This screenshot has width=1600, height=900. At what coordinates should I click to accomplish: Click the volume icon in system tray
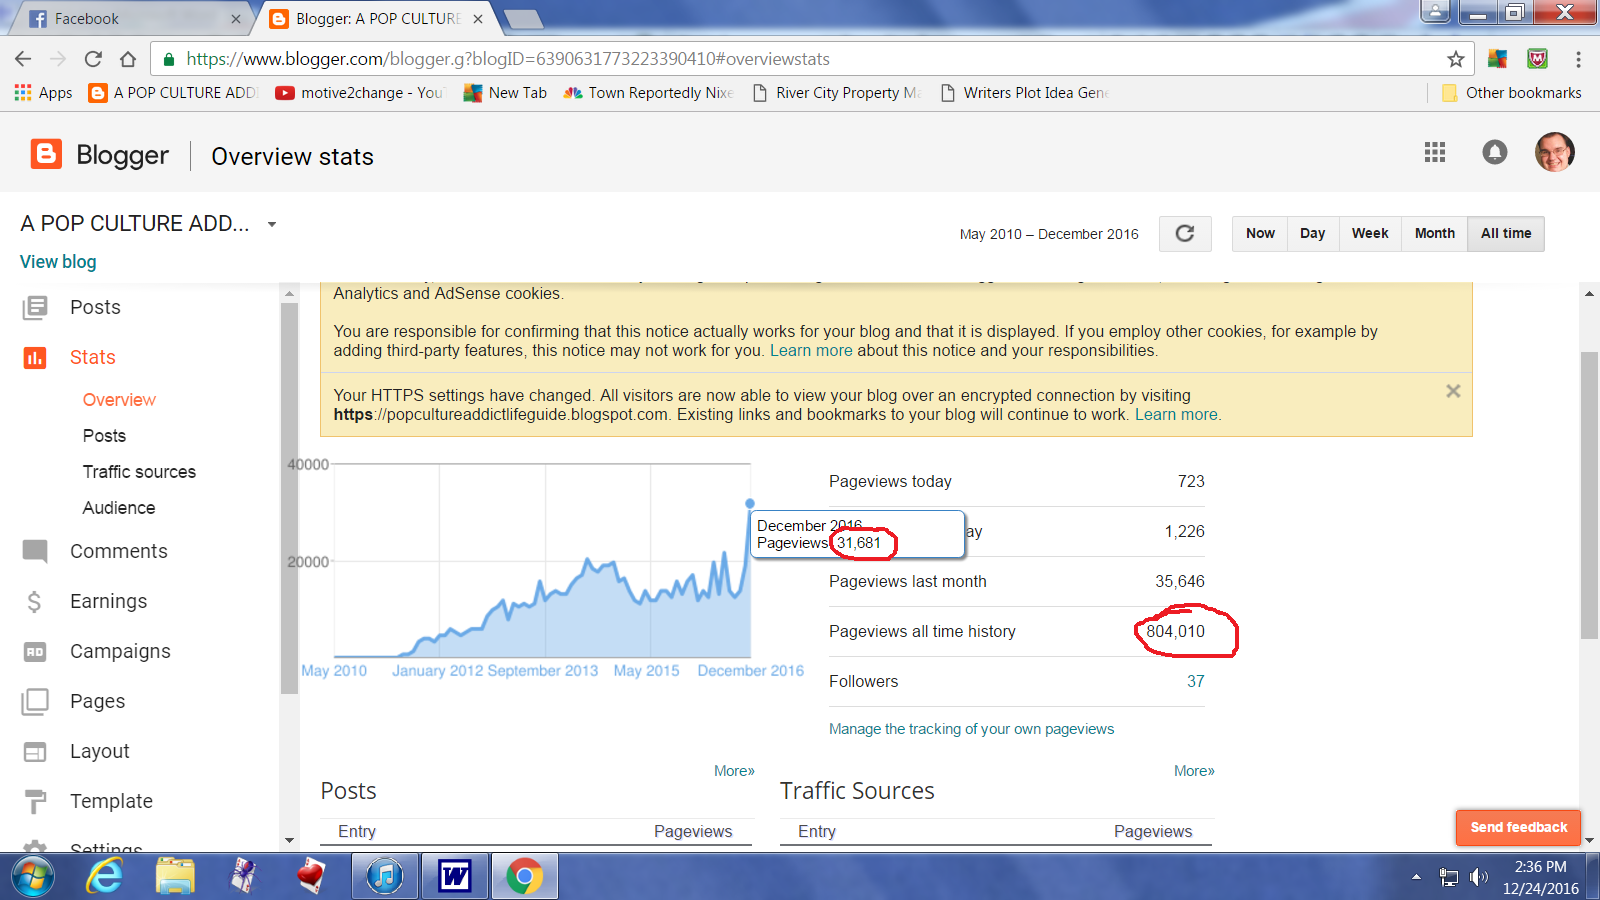pos(1479,877)
